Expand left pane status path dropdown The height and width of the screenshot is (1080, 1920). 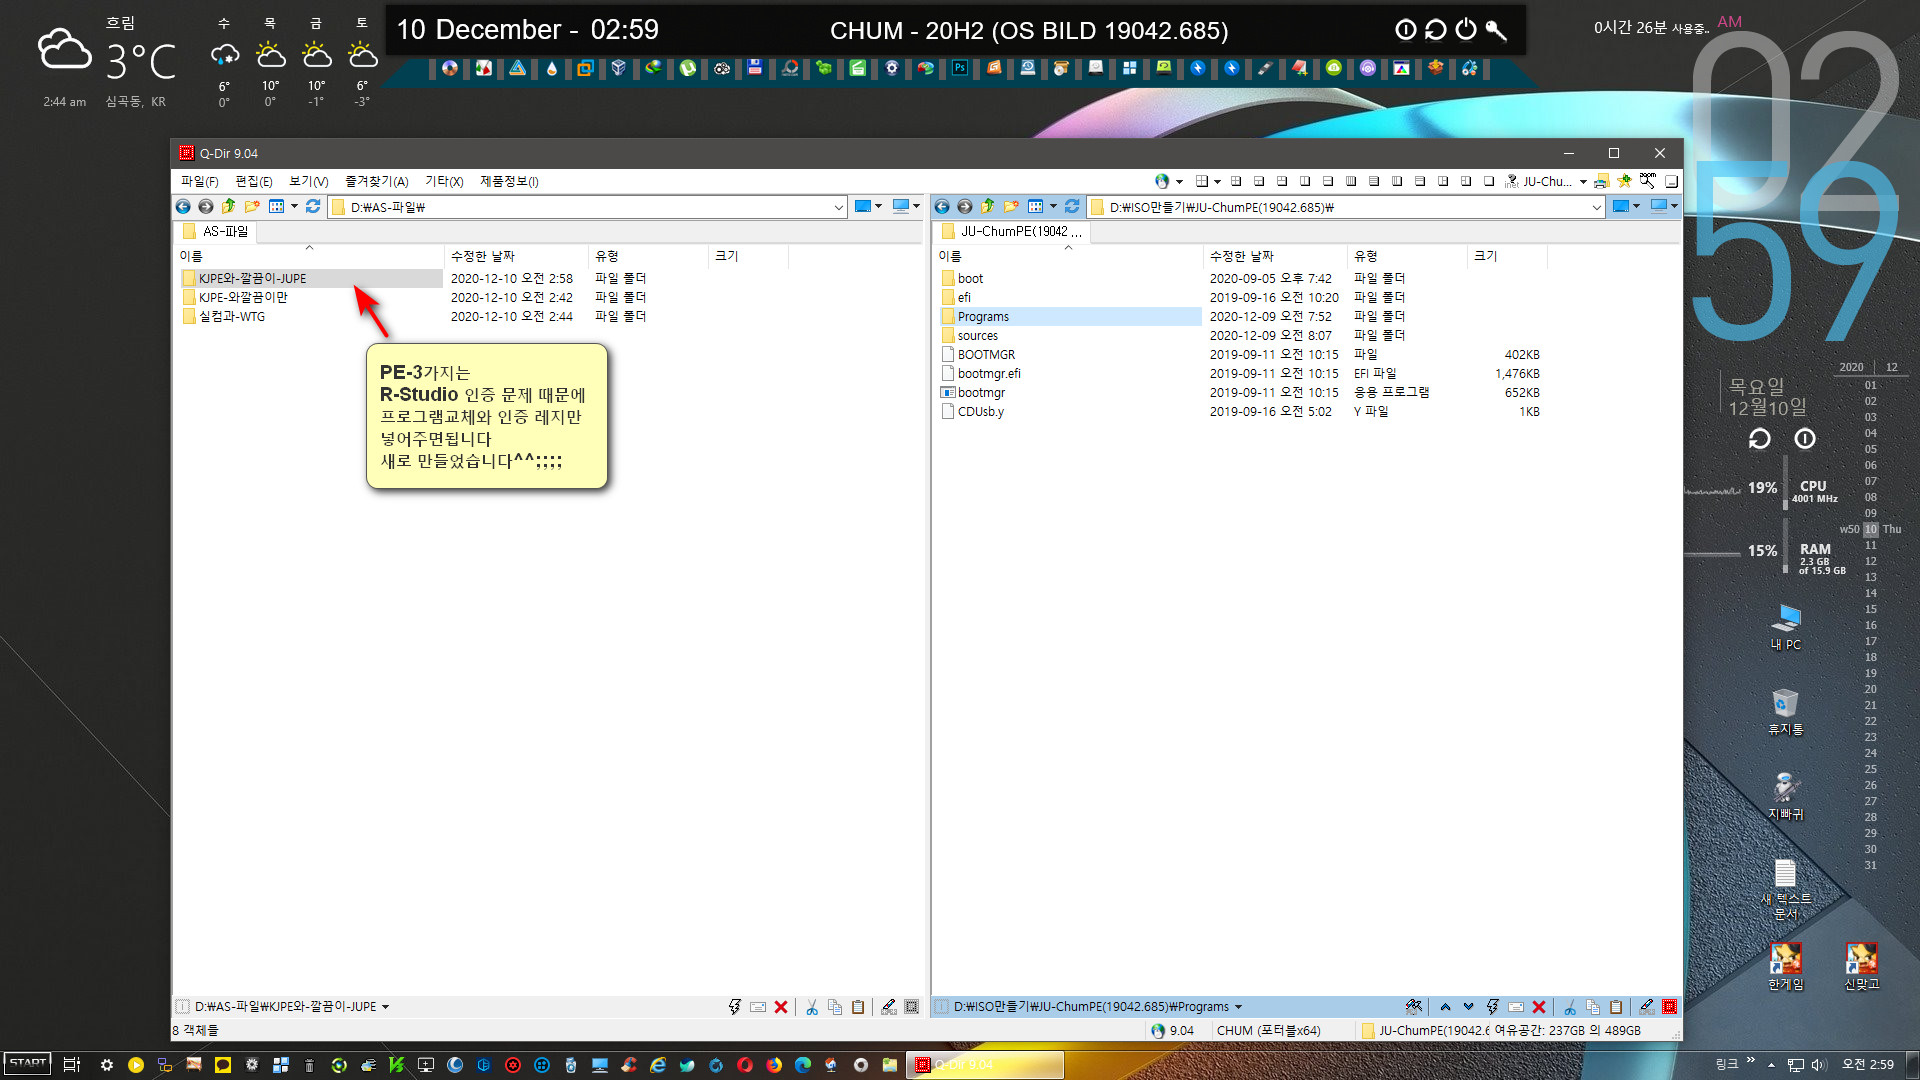386,1008
